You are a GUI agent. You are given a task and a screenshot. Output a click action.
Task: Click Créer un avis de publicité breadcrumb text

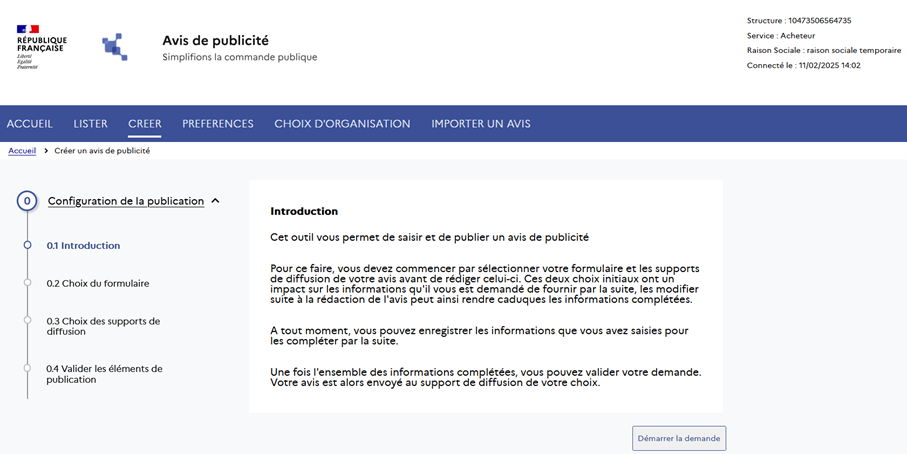[102, 151]
